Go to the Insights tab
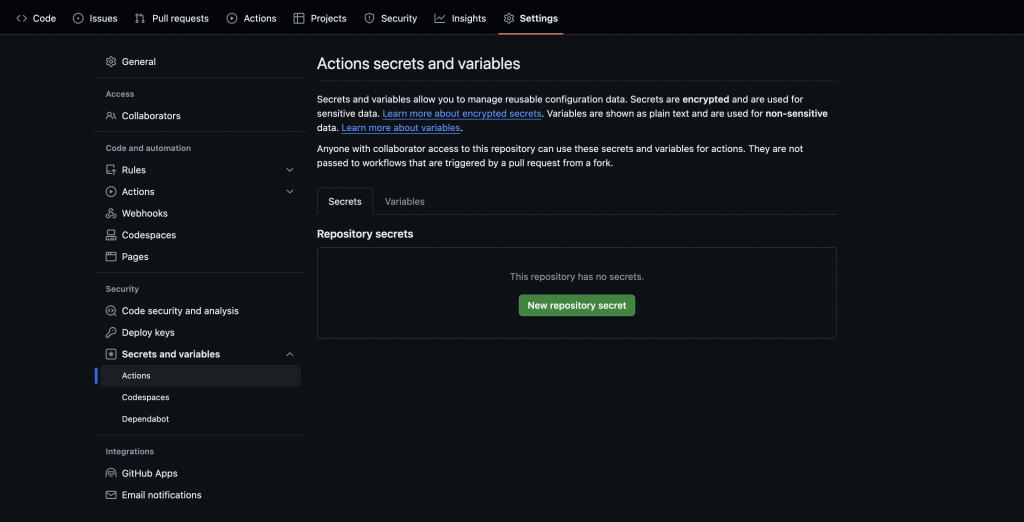 [x=460, y=18]
